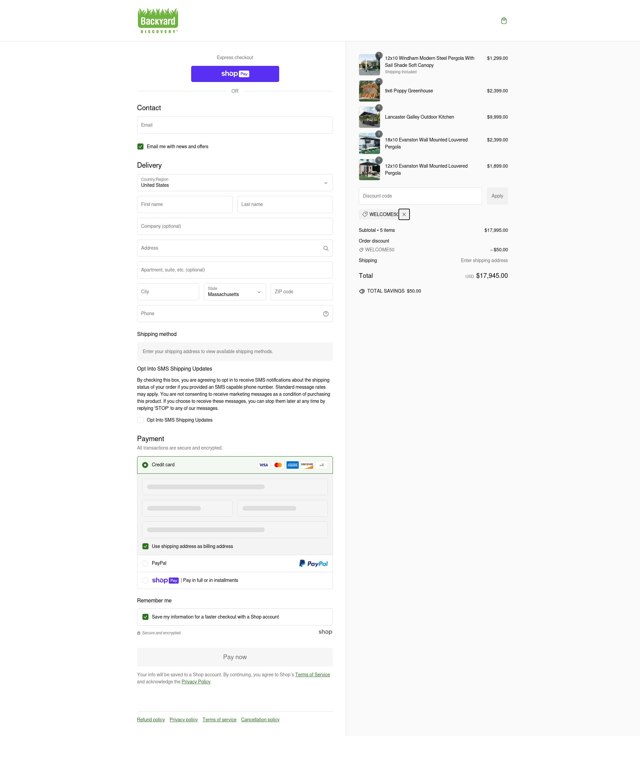Select the PayPal payment radio option
The width and height of the screenshot is (640, 763).
[145, 563]
